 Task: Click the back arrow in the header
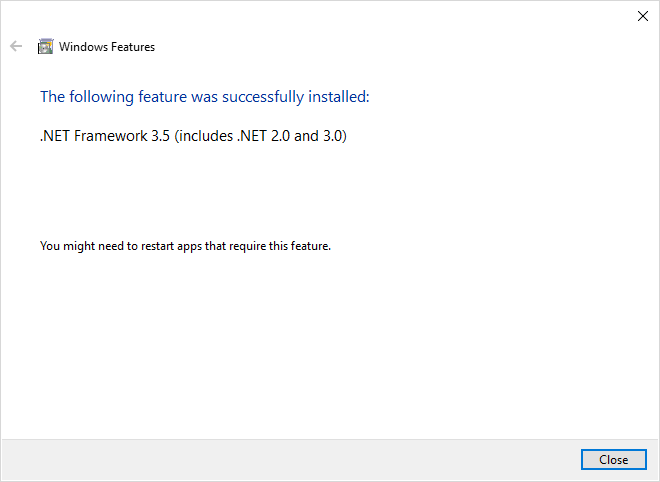(x=16, y=46)
